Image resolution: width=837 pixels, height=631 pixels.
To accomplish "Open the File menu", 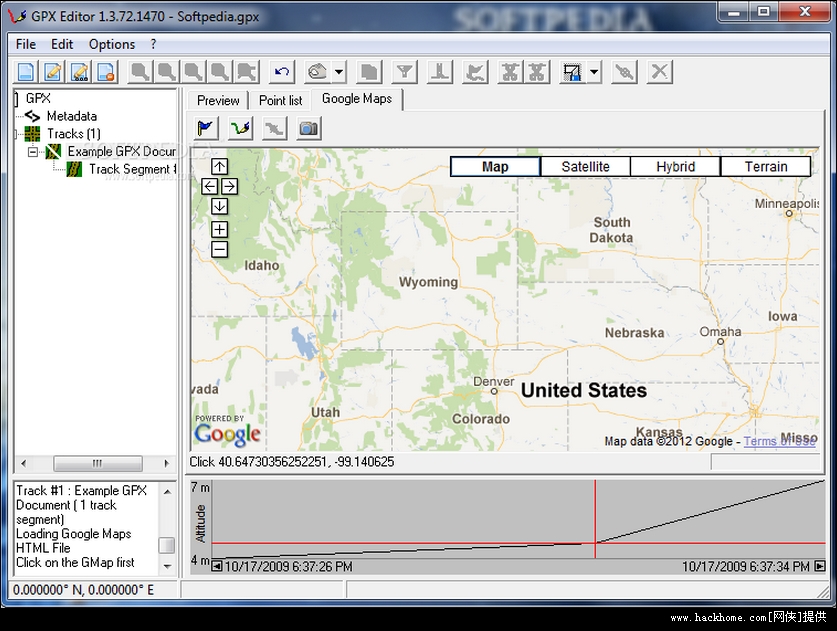I will click(26, 44).
